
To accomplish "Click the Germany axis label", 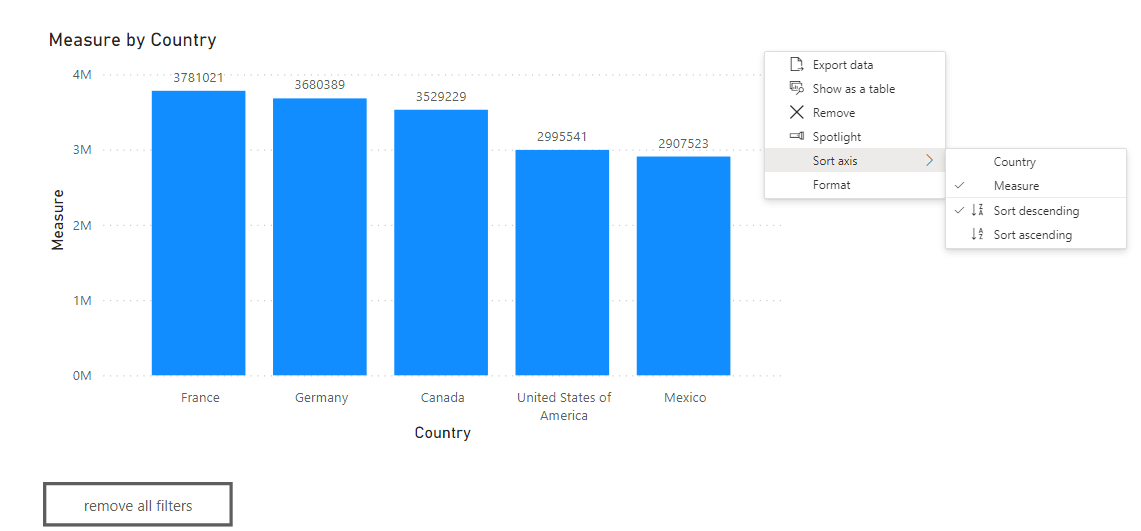I will (x=322, y=398).
